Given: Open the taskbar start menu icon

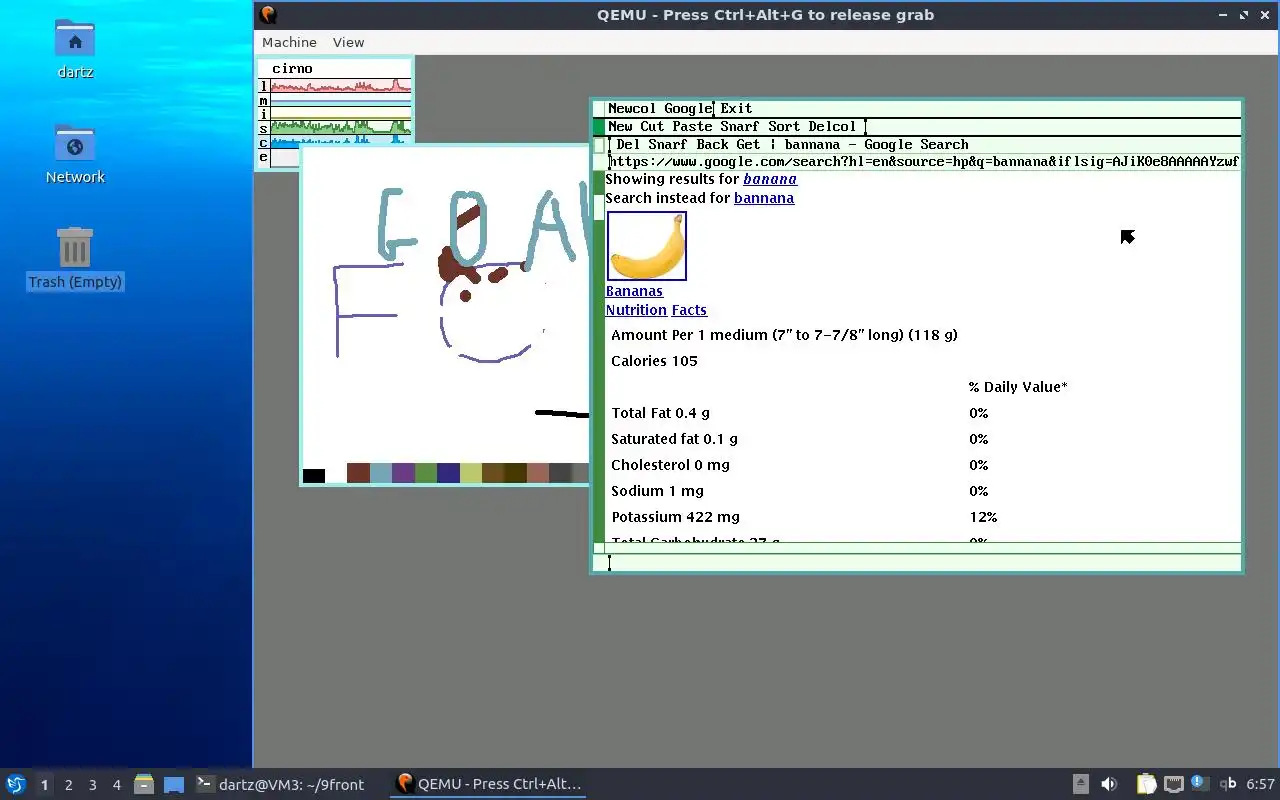Looking at the screenshot, I should point(16,785).
